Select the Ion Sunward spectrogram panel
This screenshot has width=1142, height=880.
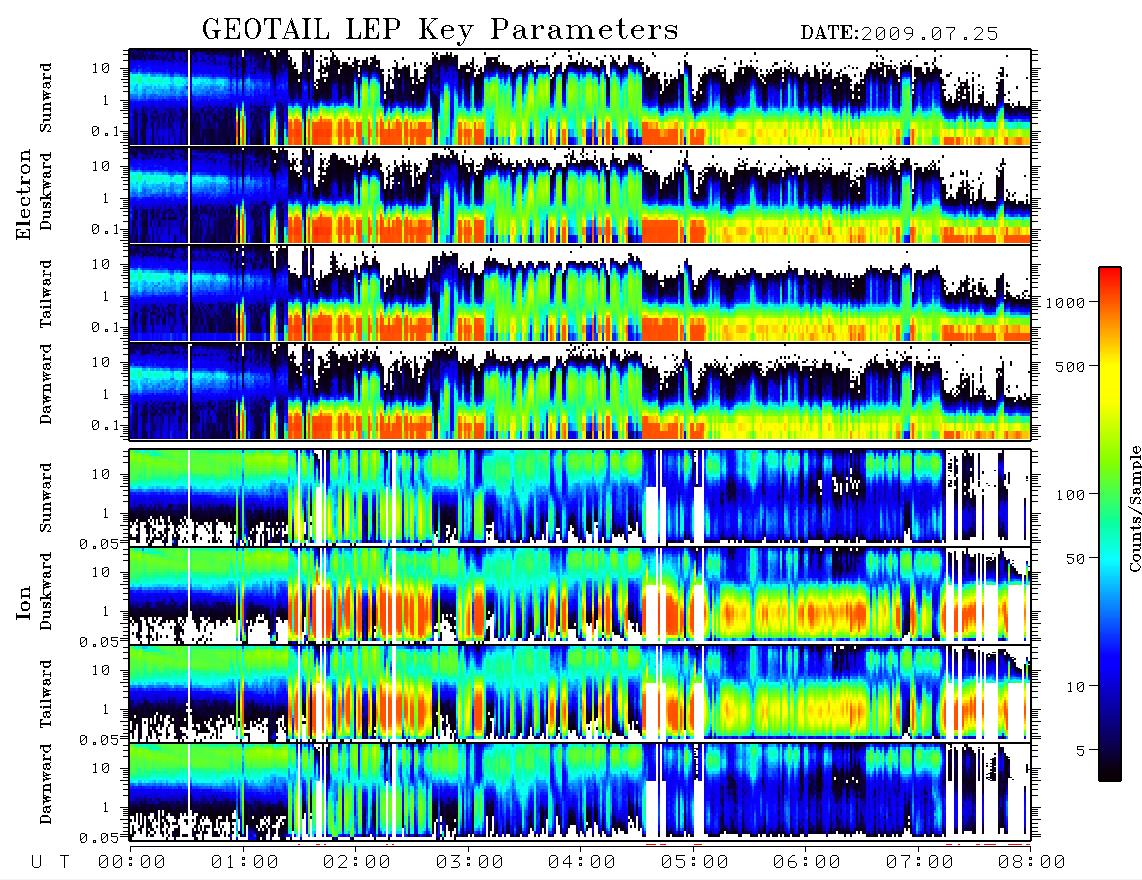(x=580, y=497)
